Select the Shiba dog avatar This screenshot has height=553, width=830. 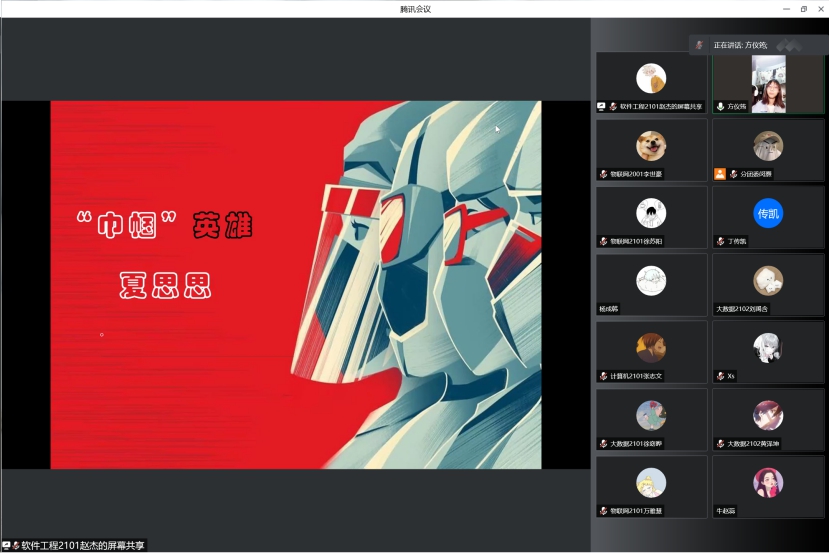651,146
